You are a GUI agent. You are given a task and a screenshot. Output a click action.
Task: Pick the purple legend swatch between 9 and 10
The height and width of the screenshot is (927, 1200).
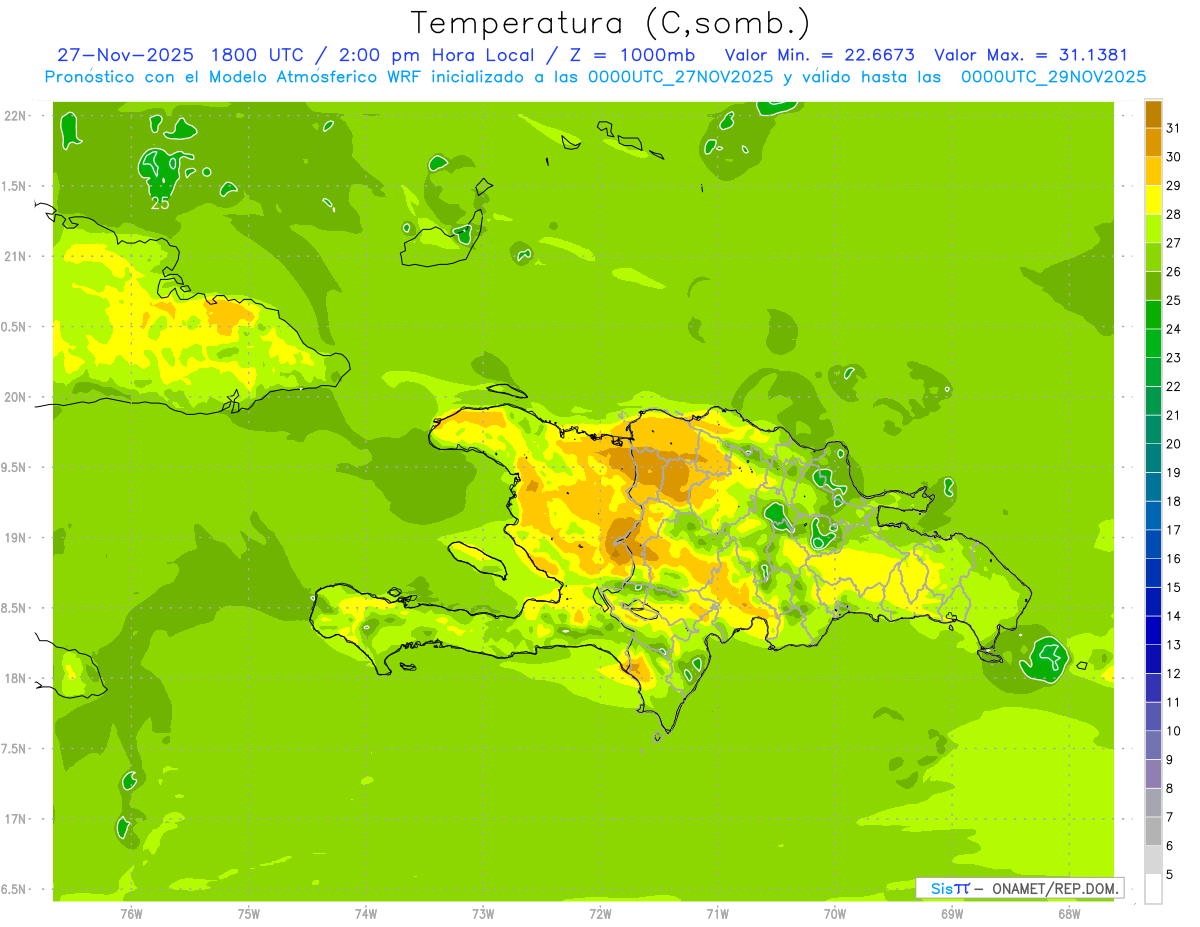pyautogui.click(x=1153, y=745)
